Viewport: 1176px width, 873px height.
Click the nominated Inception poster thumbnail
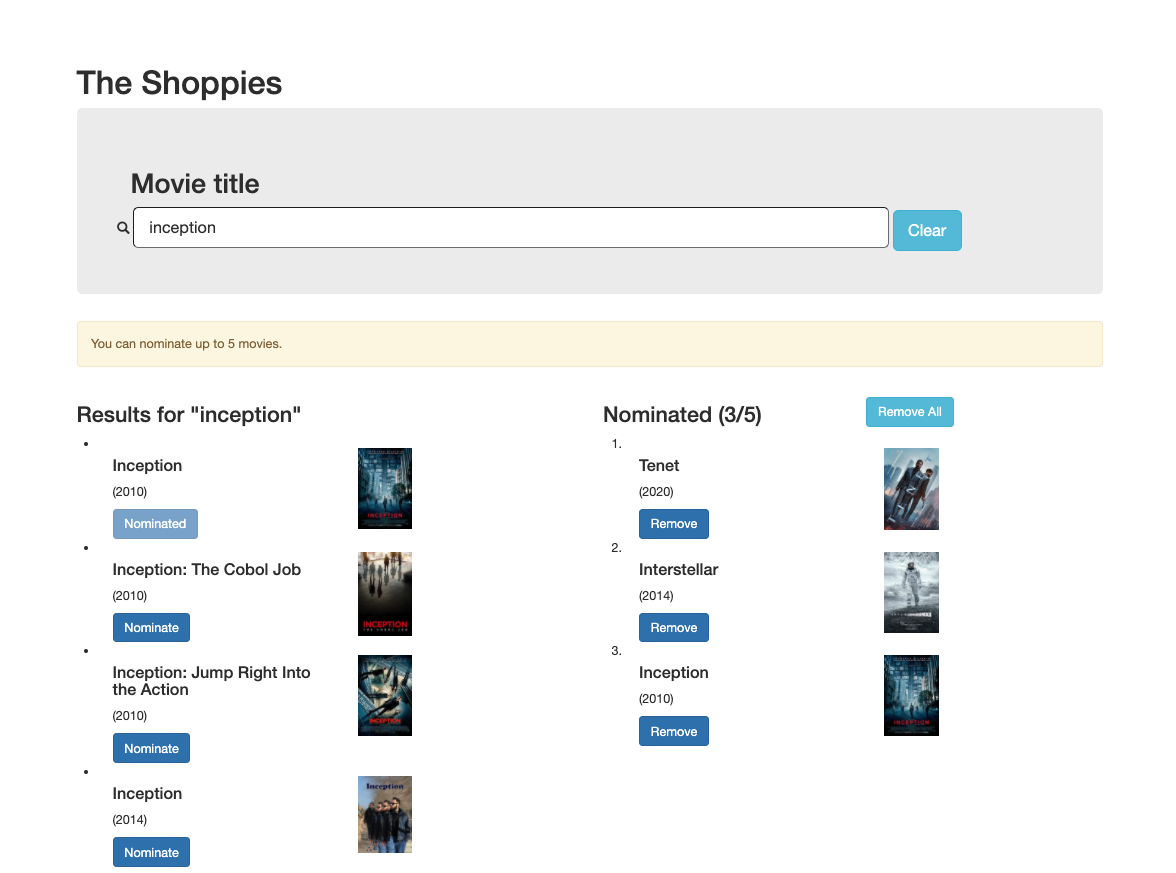click(911, 695)
